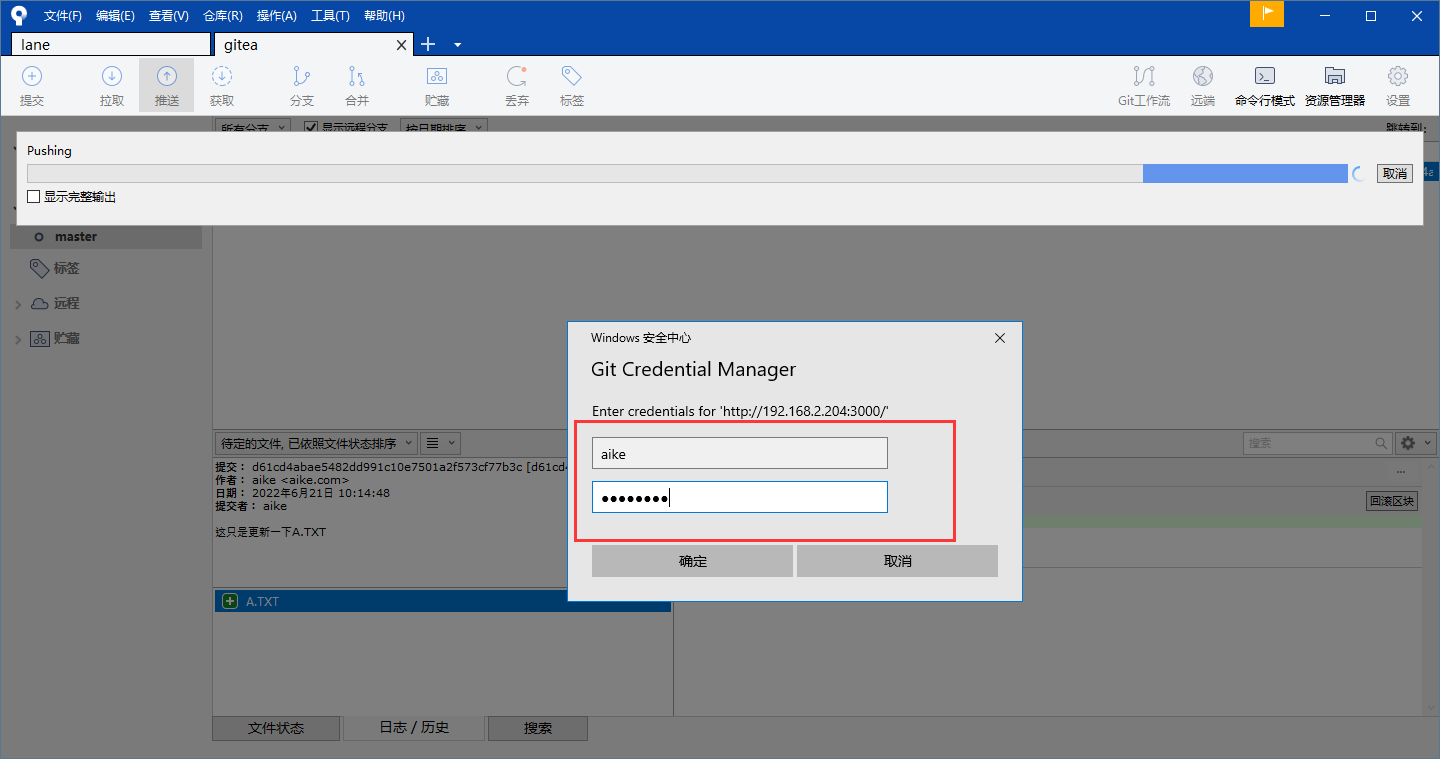1440x759 pixels.
Task: Open the 远端 (Remote) toolbar icon
Action: coord(1203,86)
